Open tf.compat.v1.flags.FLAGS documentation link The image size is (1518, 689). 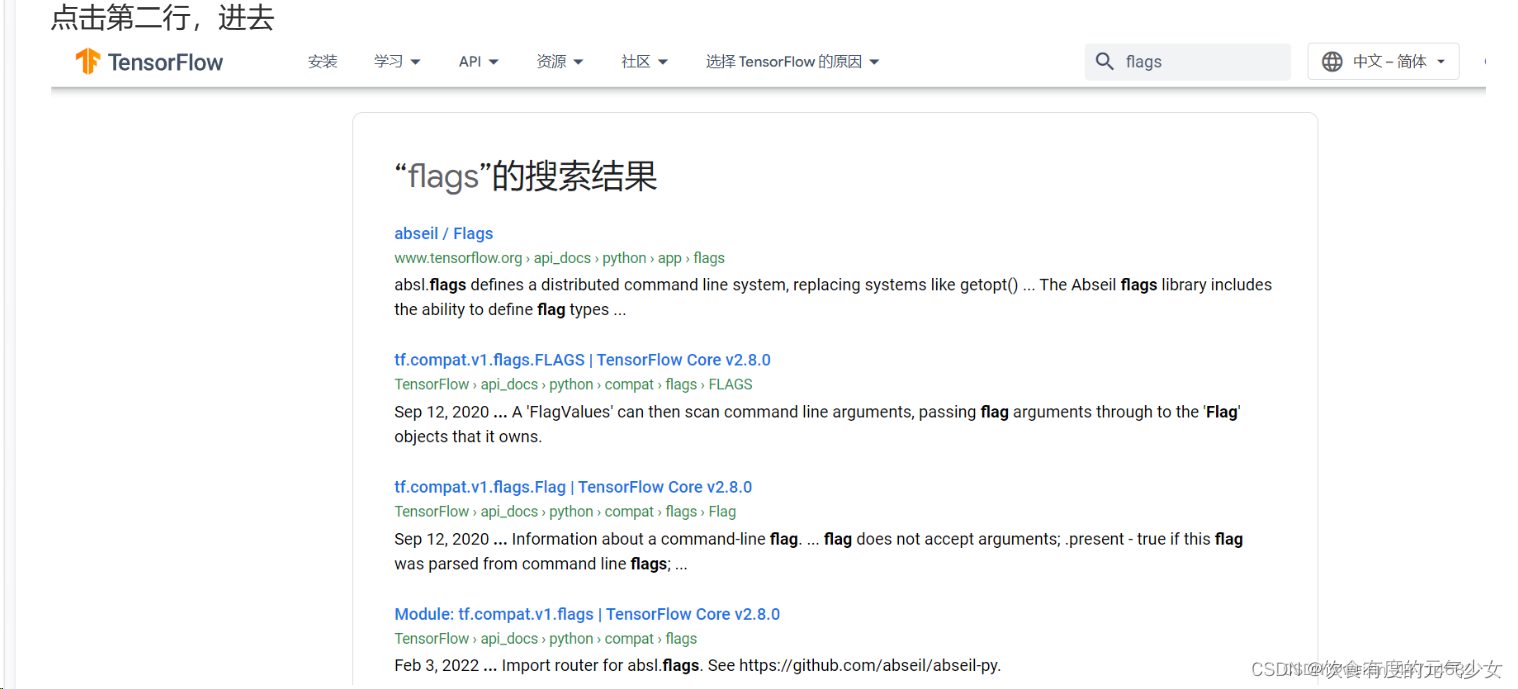(x=582, y=359)
